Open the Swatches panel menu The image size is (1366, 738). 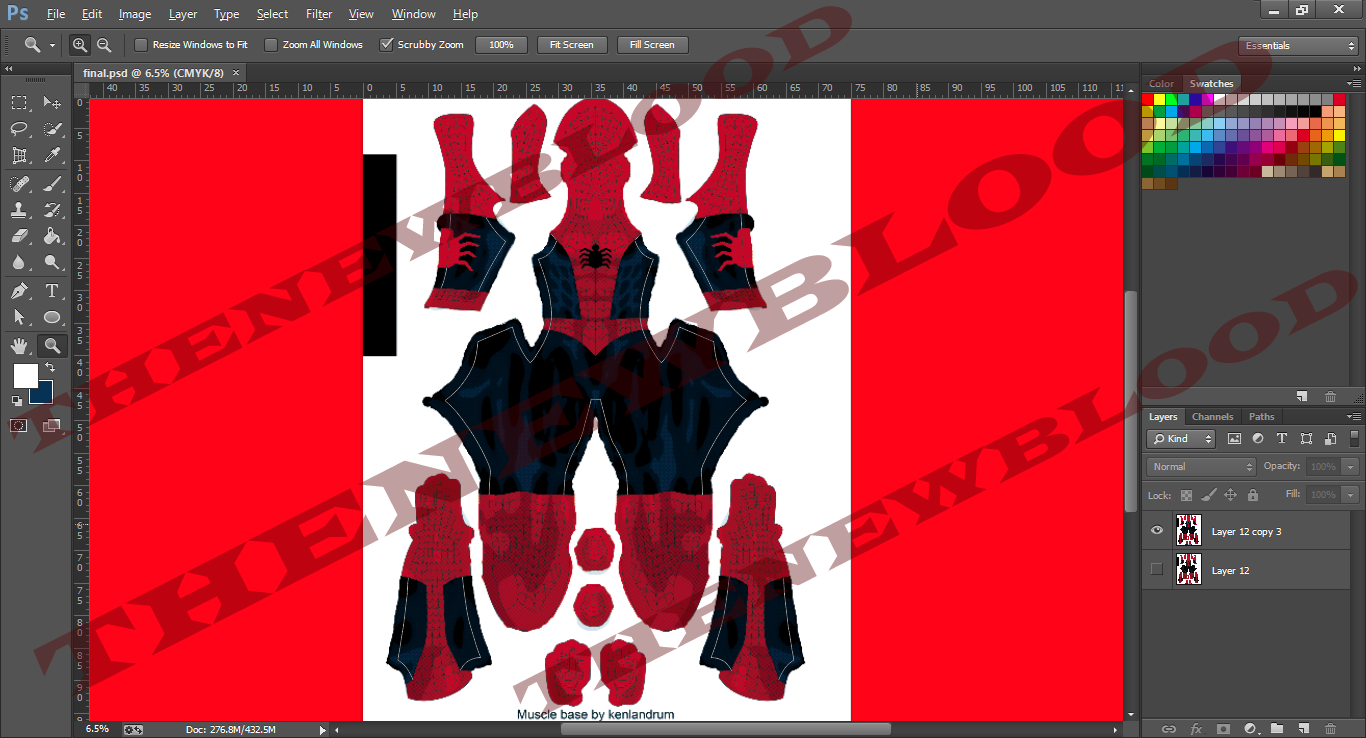(x=1354, y=83)
